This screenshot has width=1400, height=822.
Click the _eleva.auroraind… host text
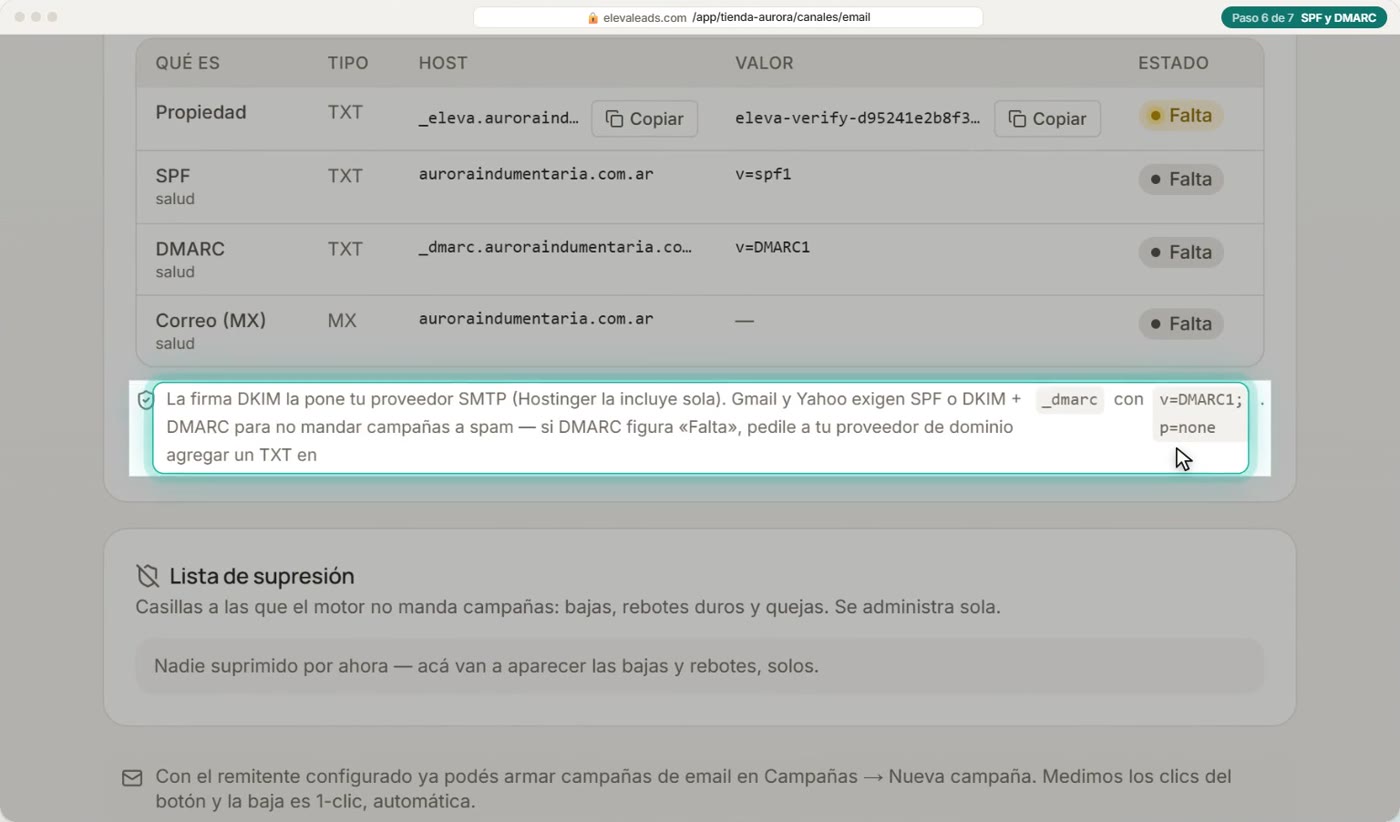[498, 118]
